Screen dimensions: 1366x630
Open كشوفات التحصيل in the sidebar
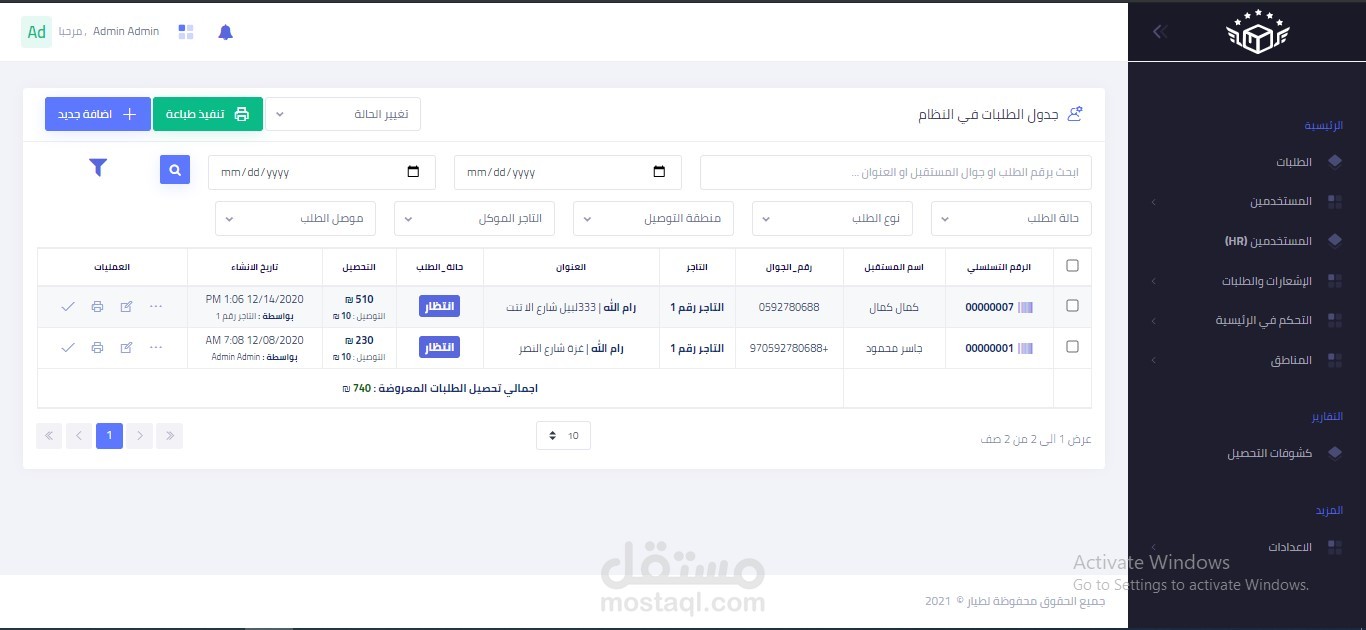point(1246,453)
